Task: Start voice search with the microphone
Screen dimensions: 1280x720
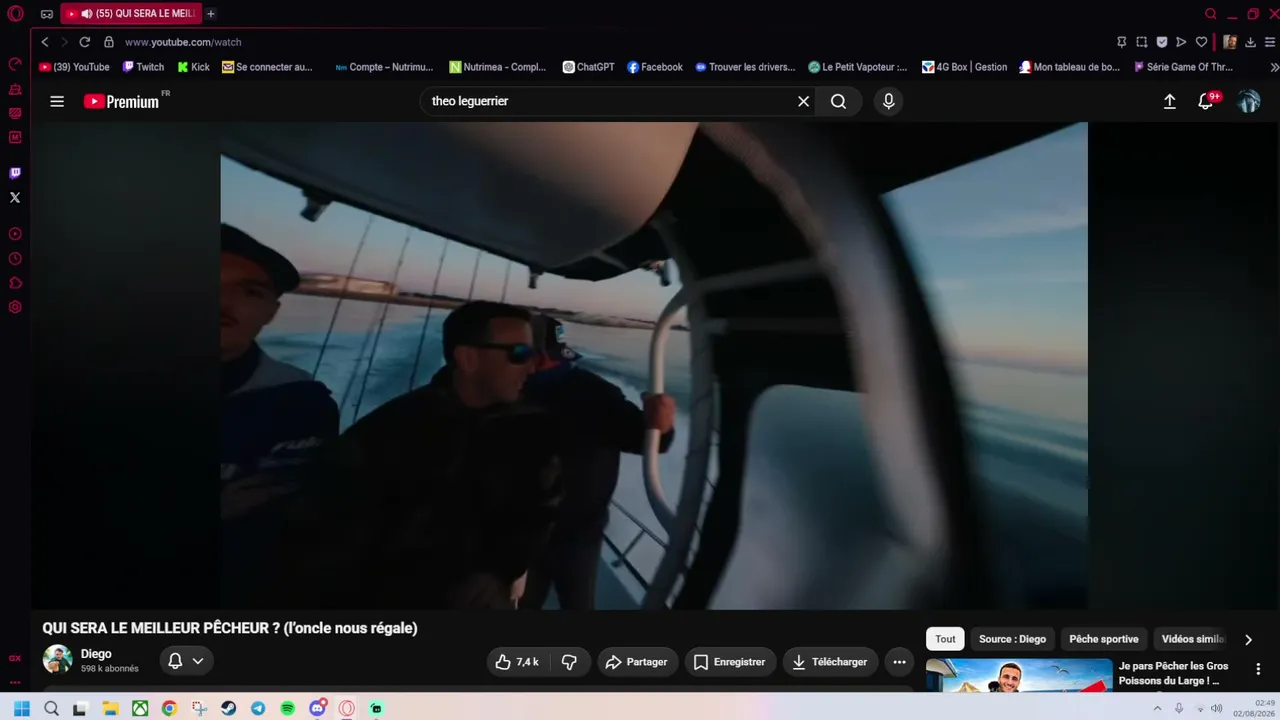Action: coord(888,101)
